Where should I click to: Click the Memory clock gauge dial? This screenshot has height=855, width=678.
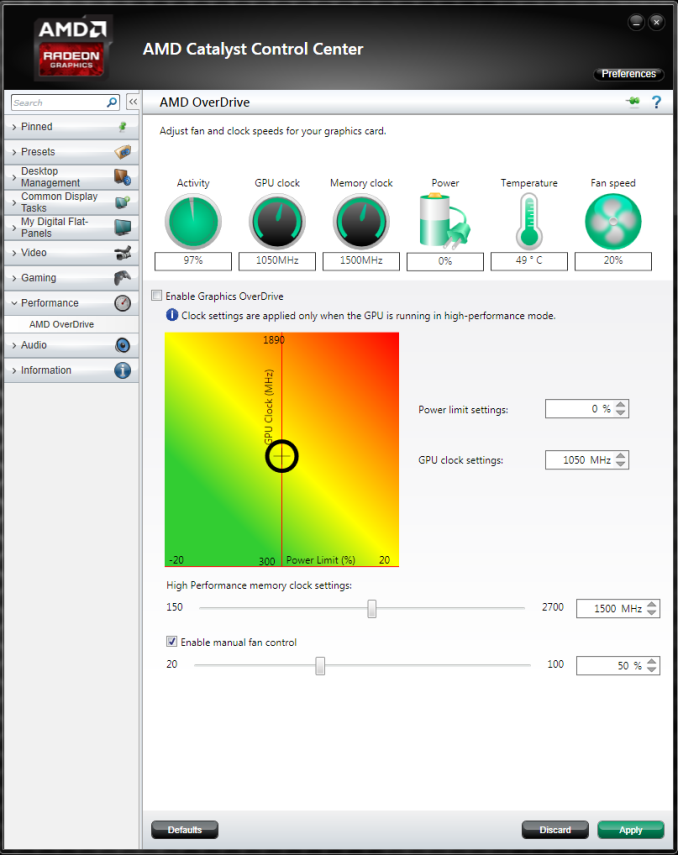361,221
